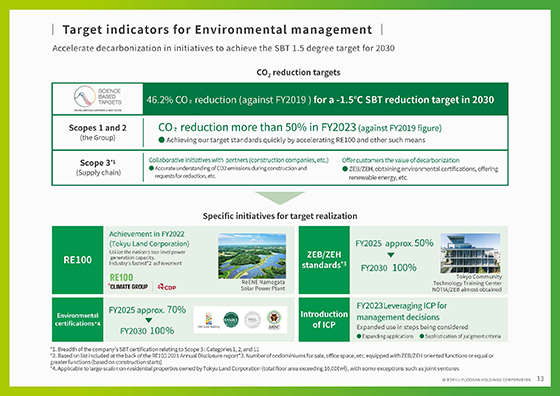Click the brown round certification badge
Viewport: 560px width, 396px height.
tap(274, 320)
